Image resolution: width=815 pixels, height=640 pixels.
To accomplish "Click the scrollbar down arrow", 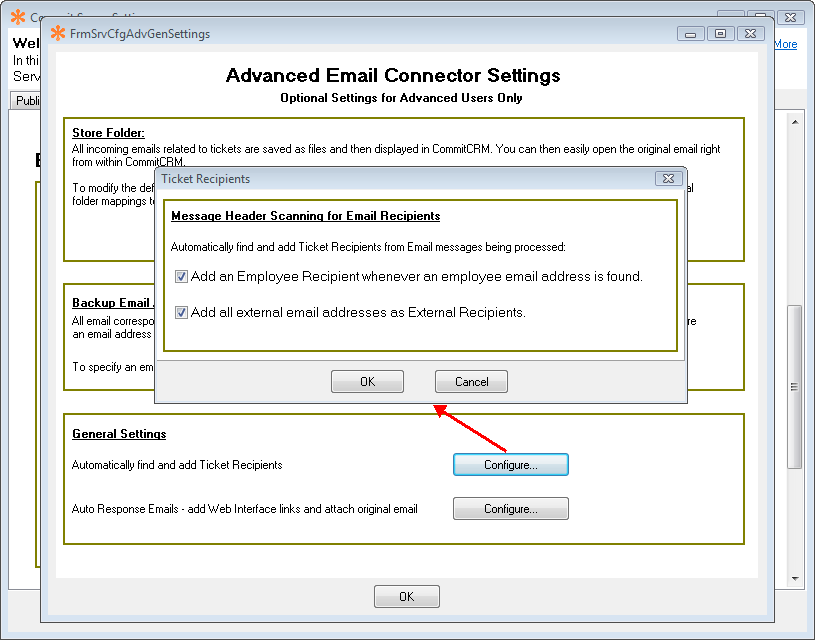I will pyautogui.click(x=796, y=578).
